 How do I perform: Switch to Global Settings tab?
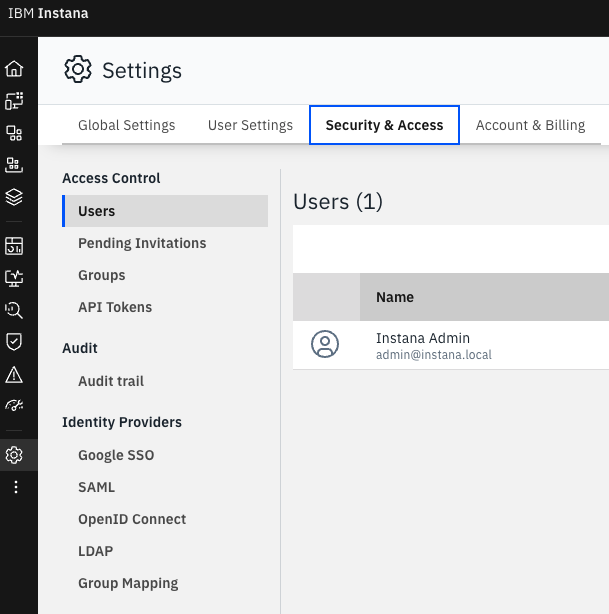click(x=126, y=125)
